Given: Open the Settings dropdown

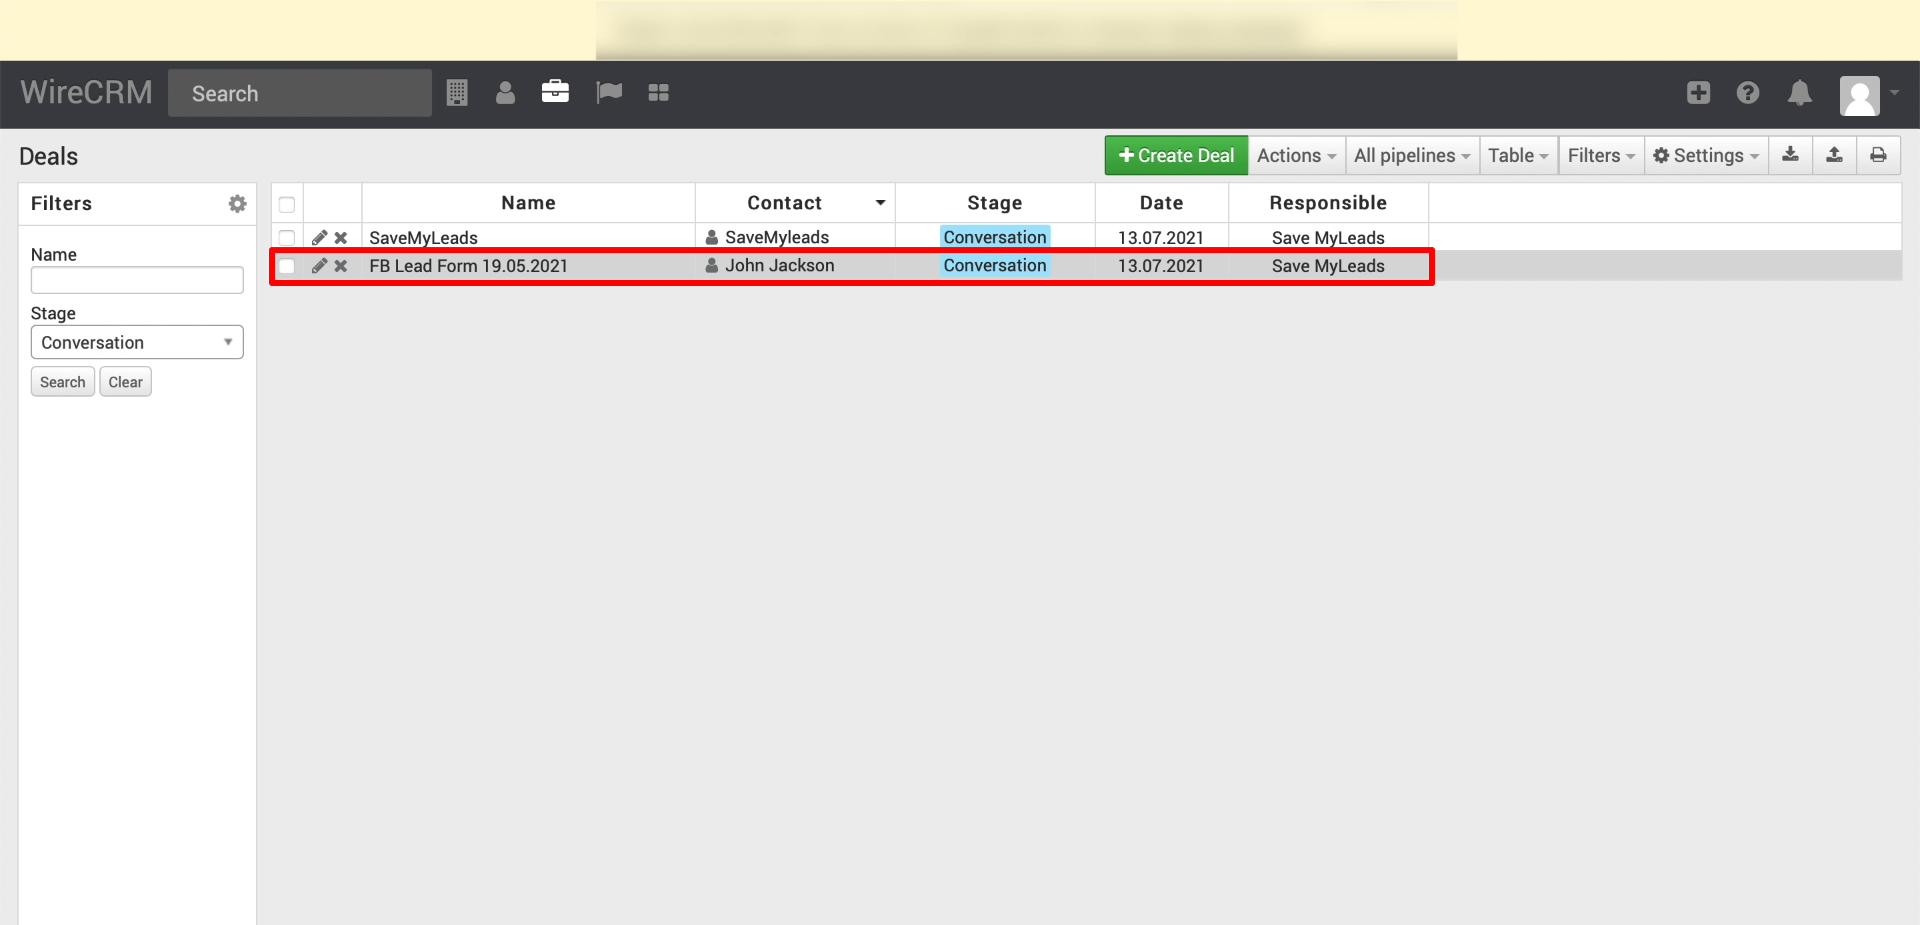Looking at the screenshot, I should click(x=1706, y=155).
